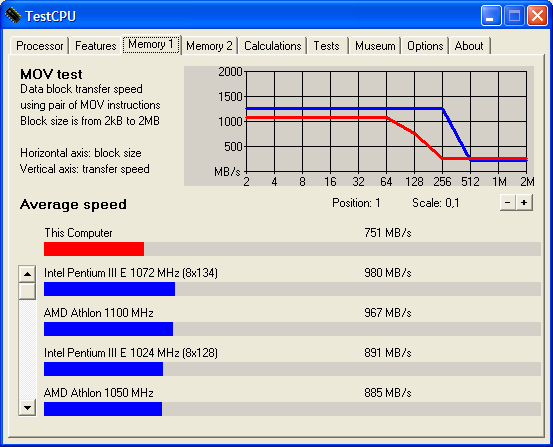Switch to the Tests tab
Image resolution: width=553 pixels, height=447 pixels.
pyautogui.click(x=327, y=46)
